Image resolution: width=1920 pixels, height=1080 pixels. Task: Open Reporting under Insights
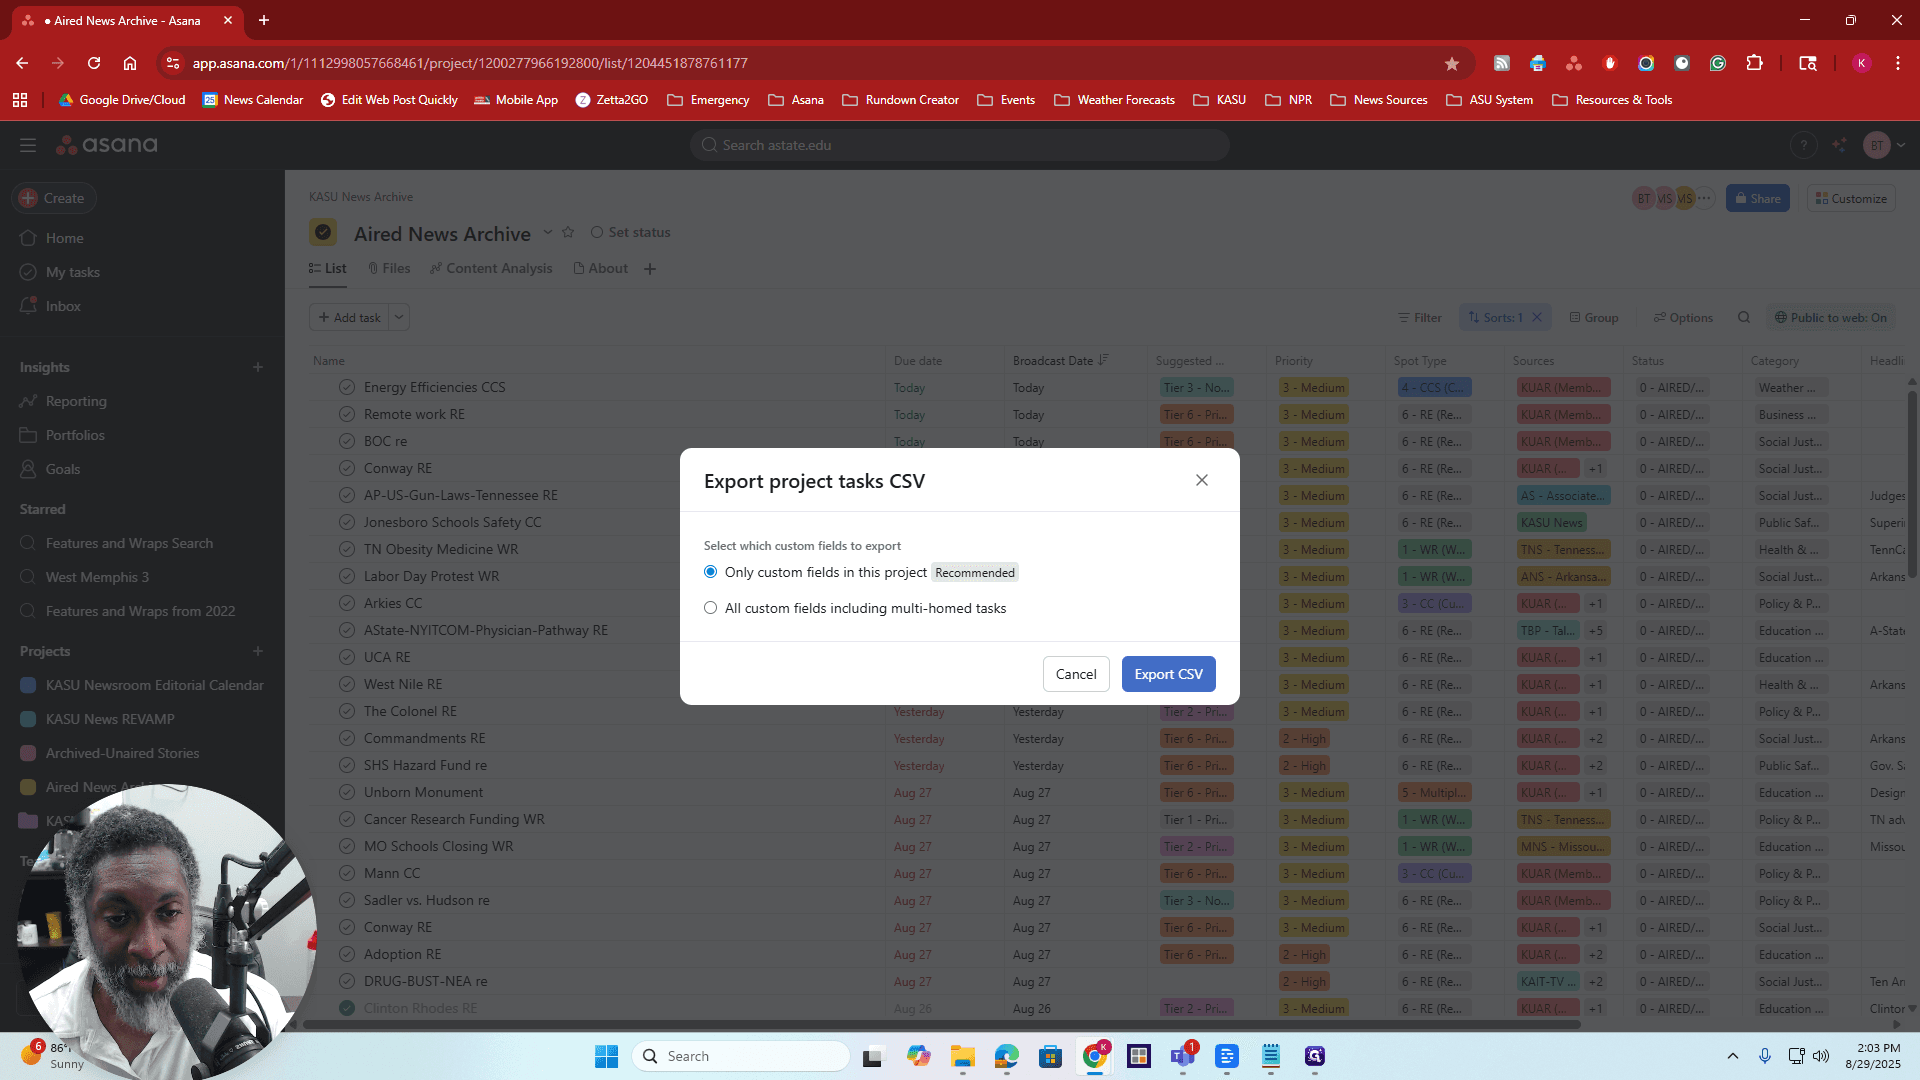tap(76, 401)
